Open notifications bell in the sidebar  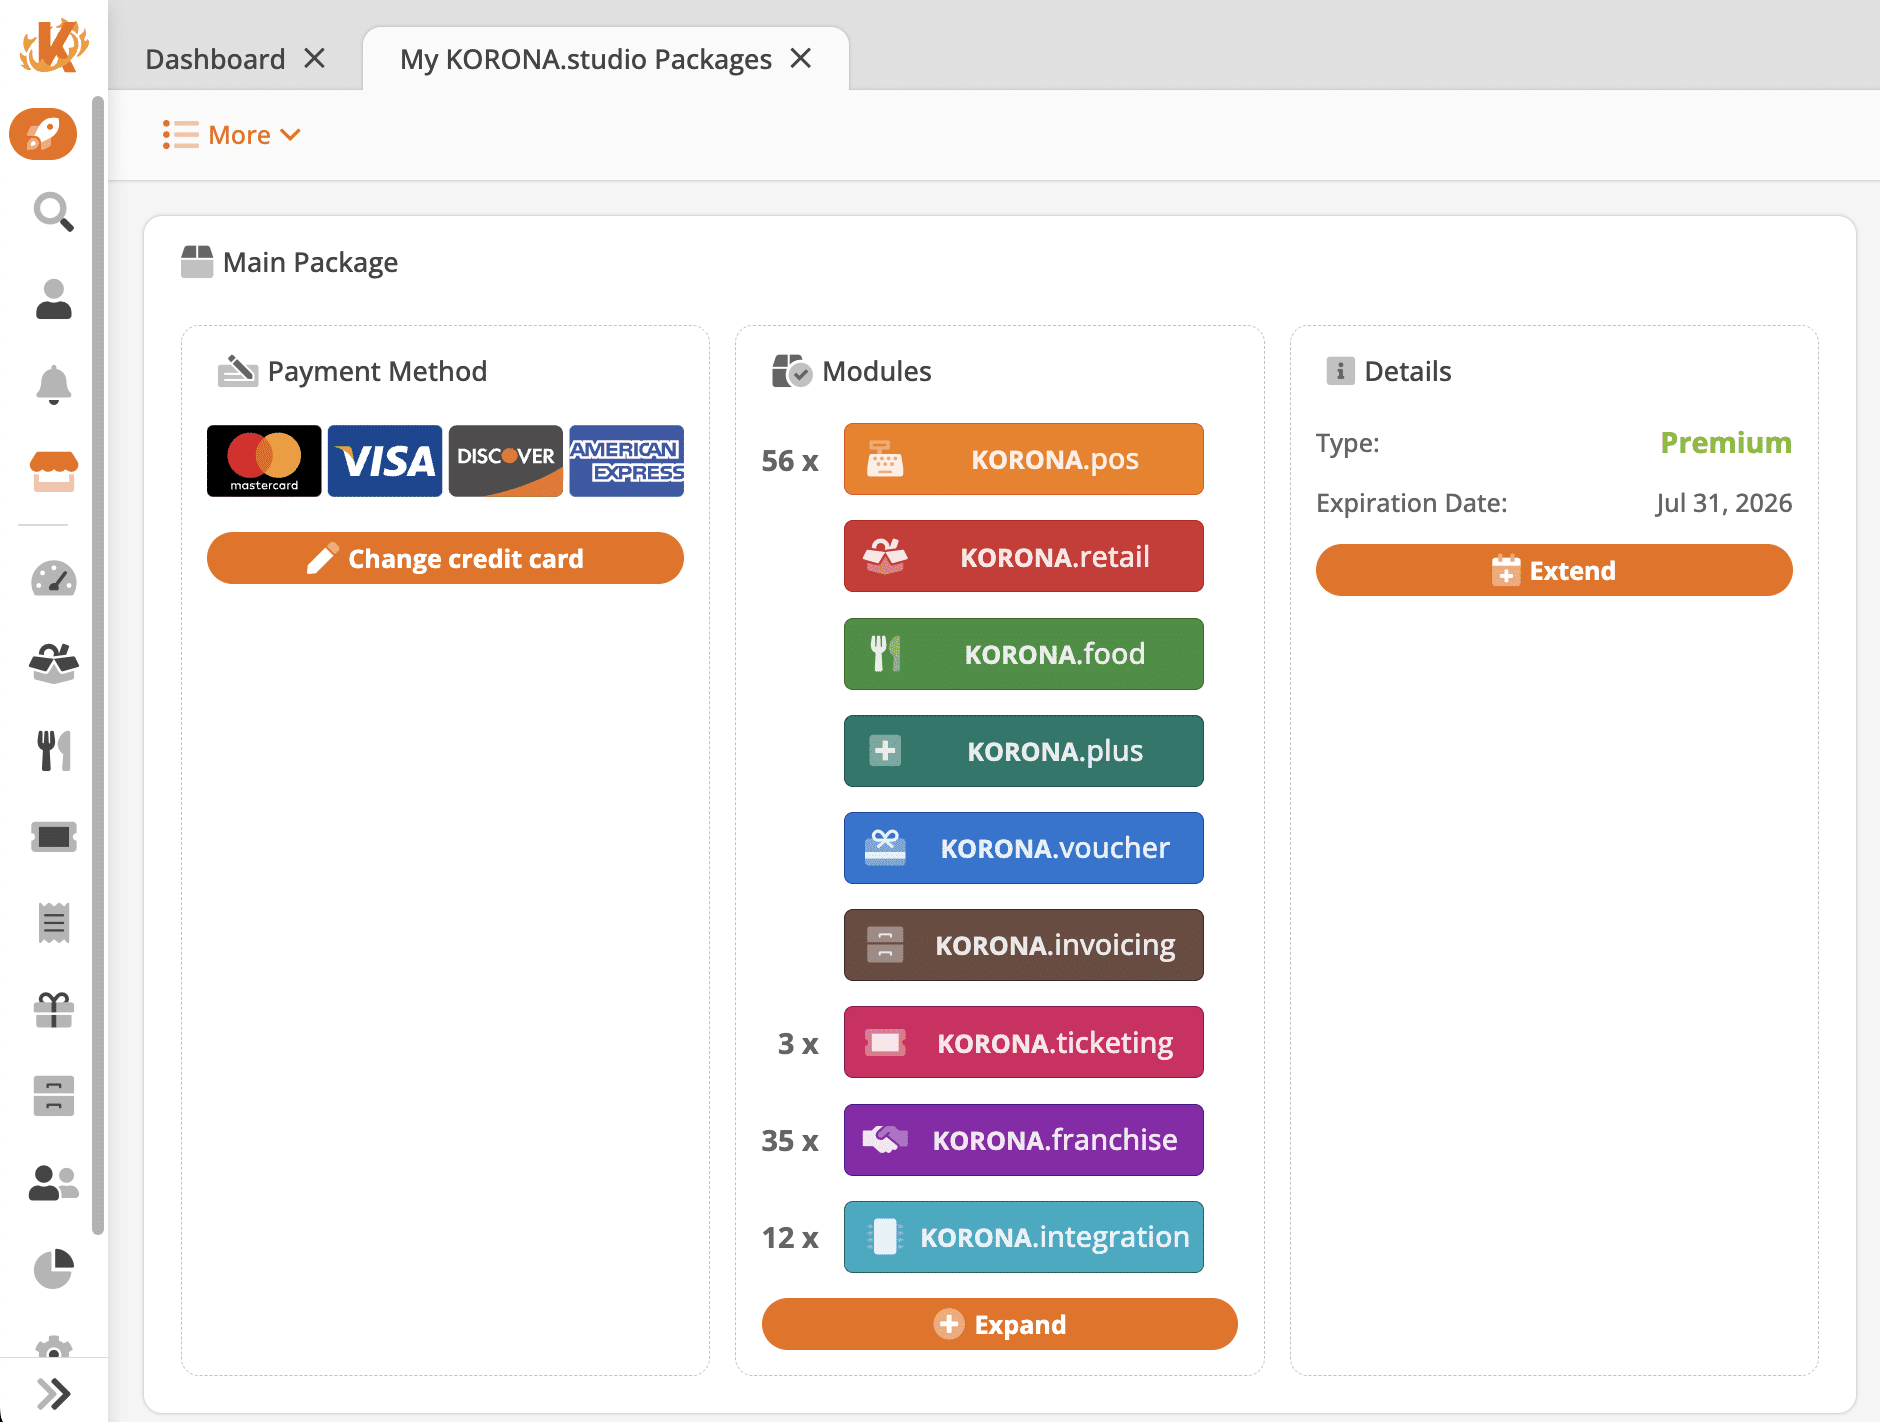(53, 385)
